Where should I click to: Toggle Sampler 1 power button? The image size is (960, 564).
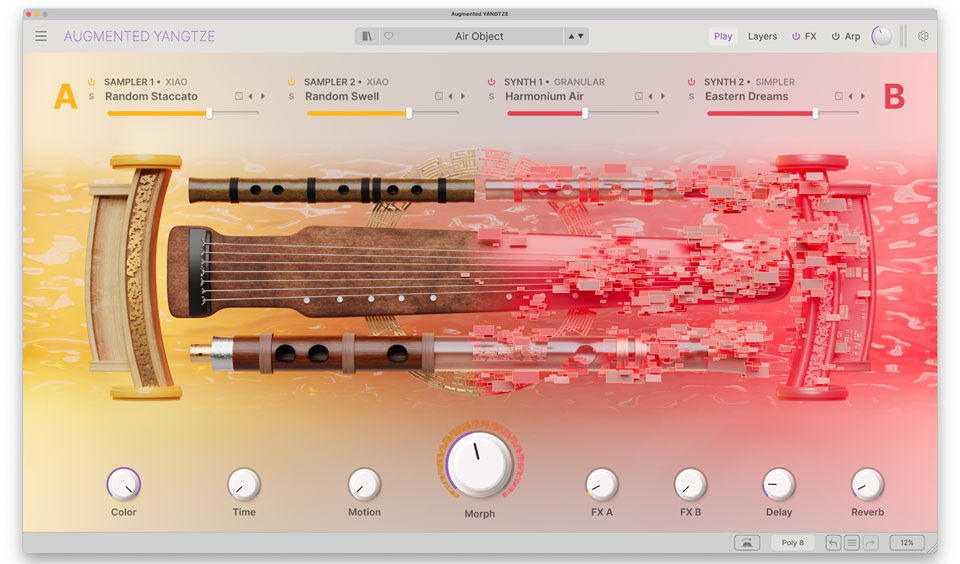tap(91, 82)
